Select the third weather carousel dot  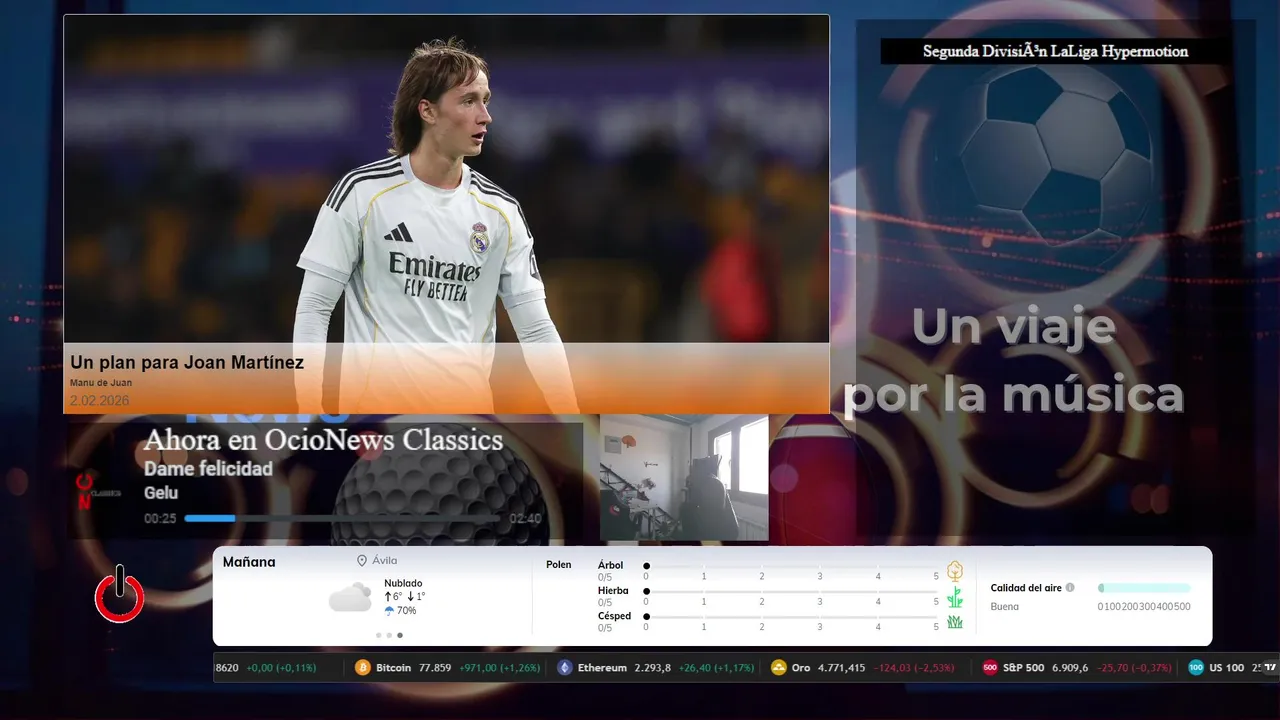click(400, 635)
